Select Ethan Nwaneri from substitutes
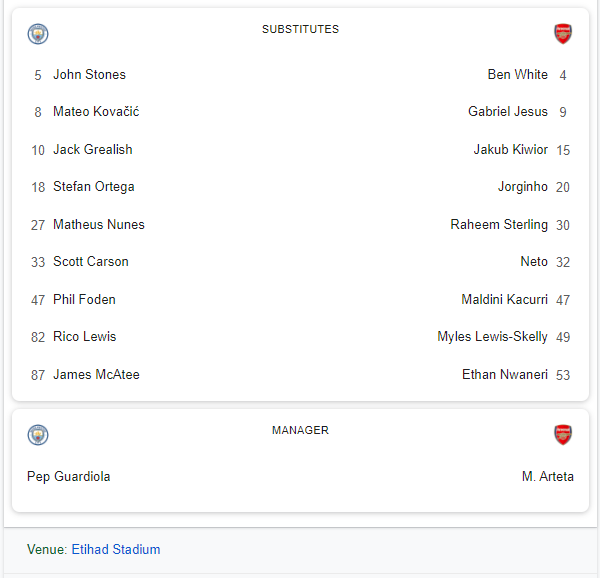The image size is (600, 578). point(505,374)
